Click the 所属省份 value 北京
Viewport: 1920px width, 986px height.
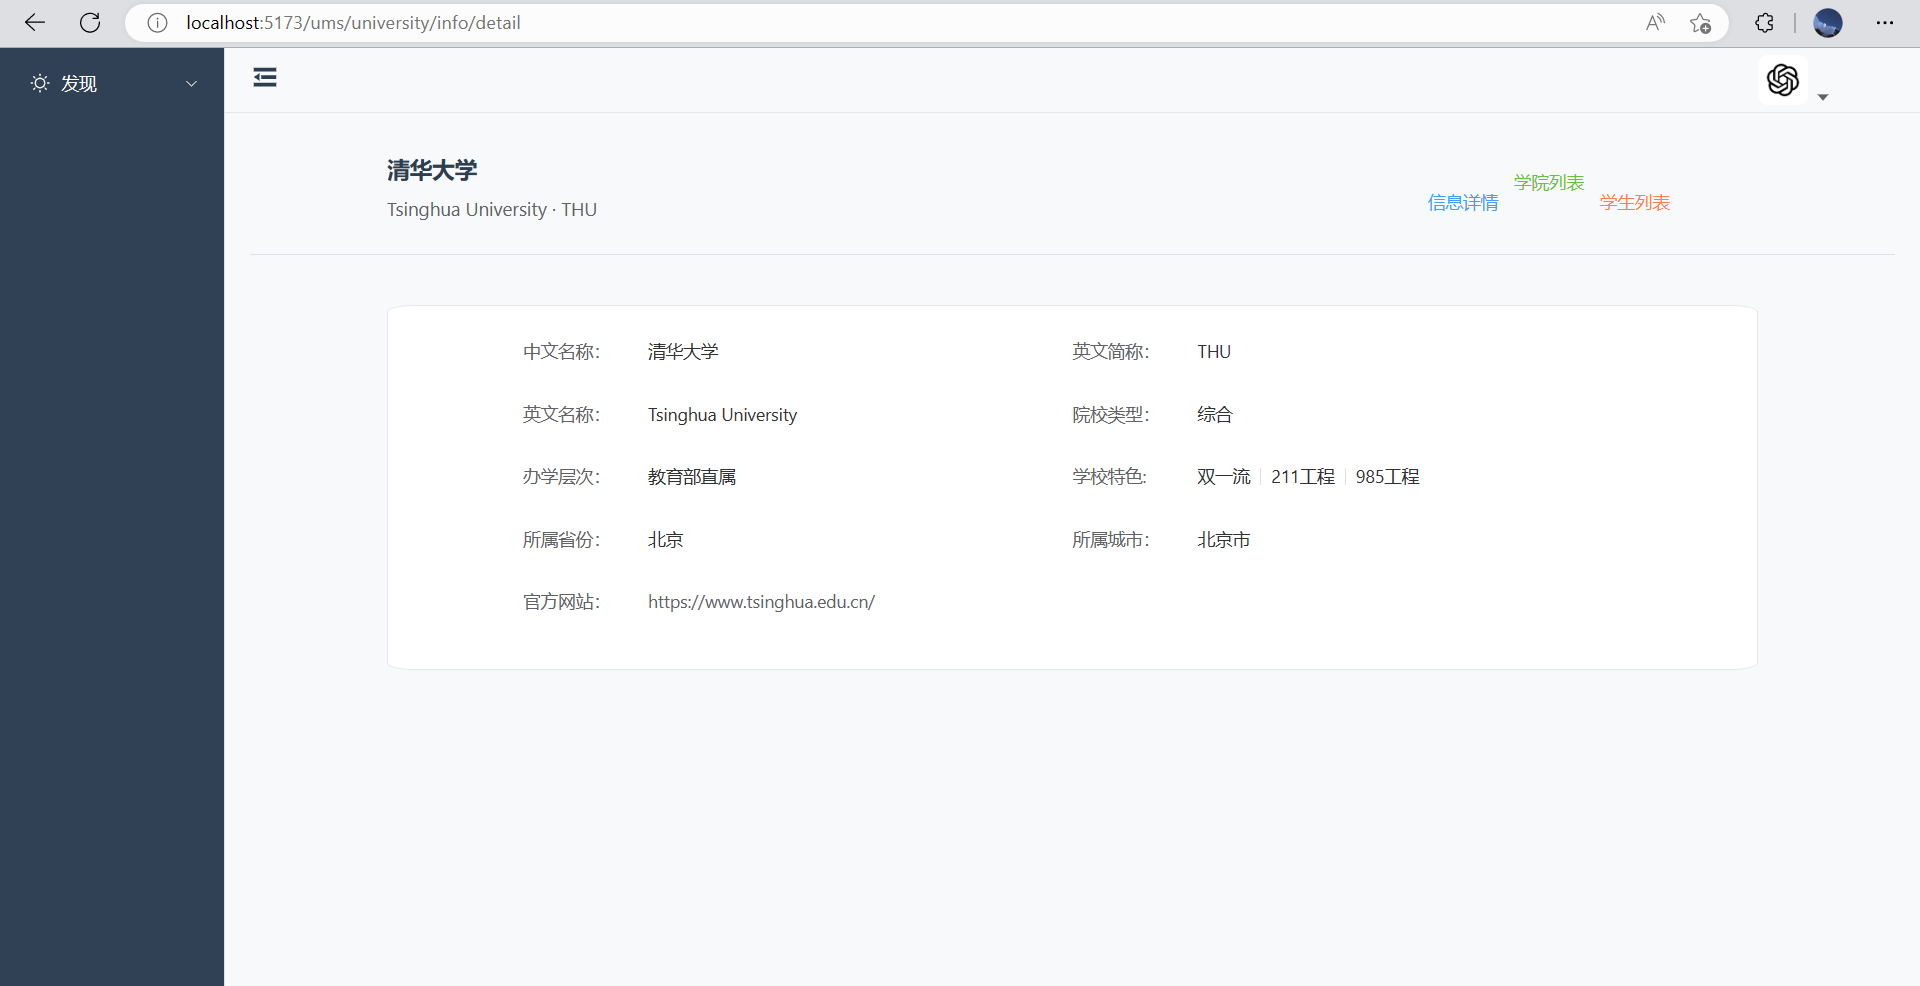(x=666, y=540)
